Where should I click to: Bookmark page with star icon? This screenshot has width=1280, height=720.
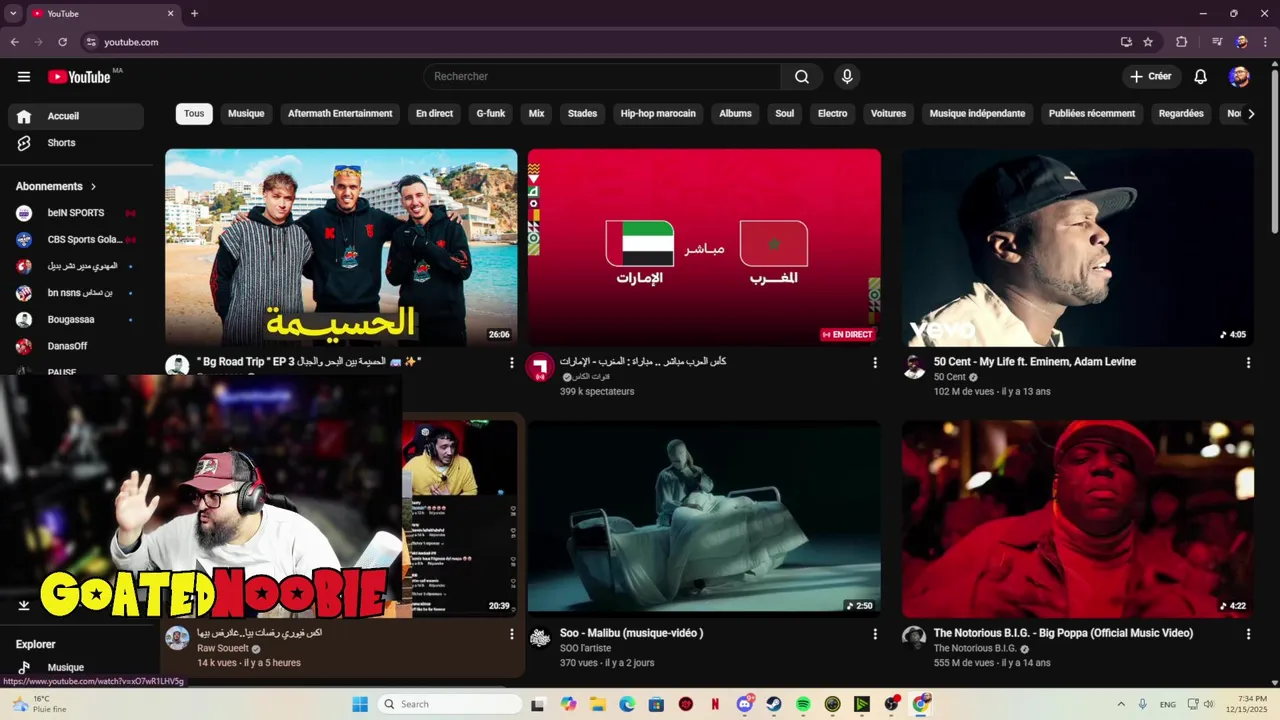[x=1148, y=42]
